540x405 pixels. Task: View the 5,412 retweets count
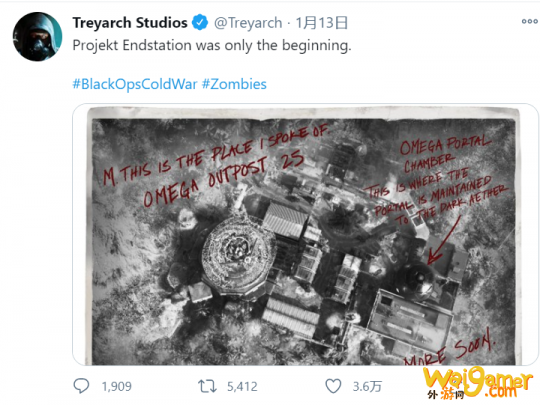point(242,386)
